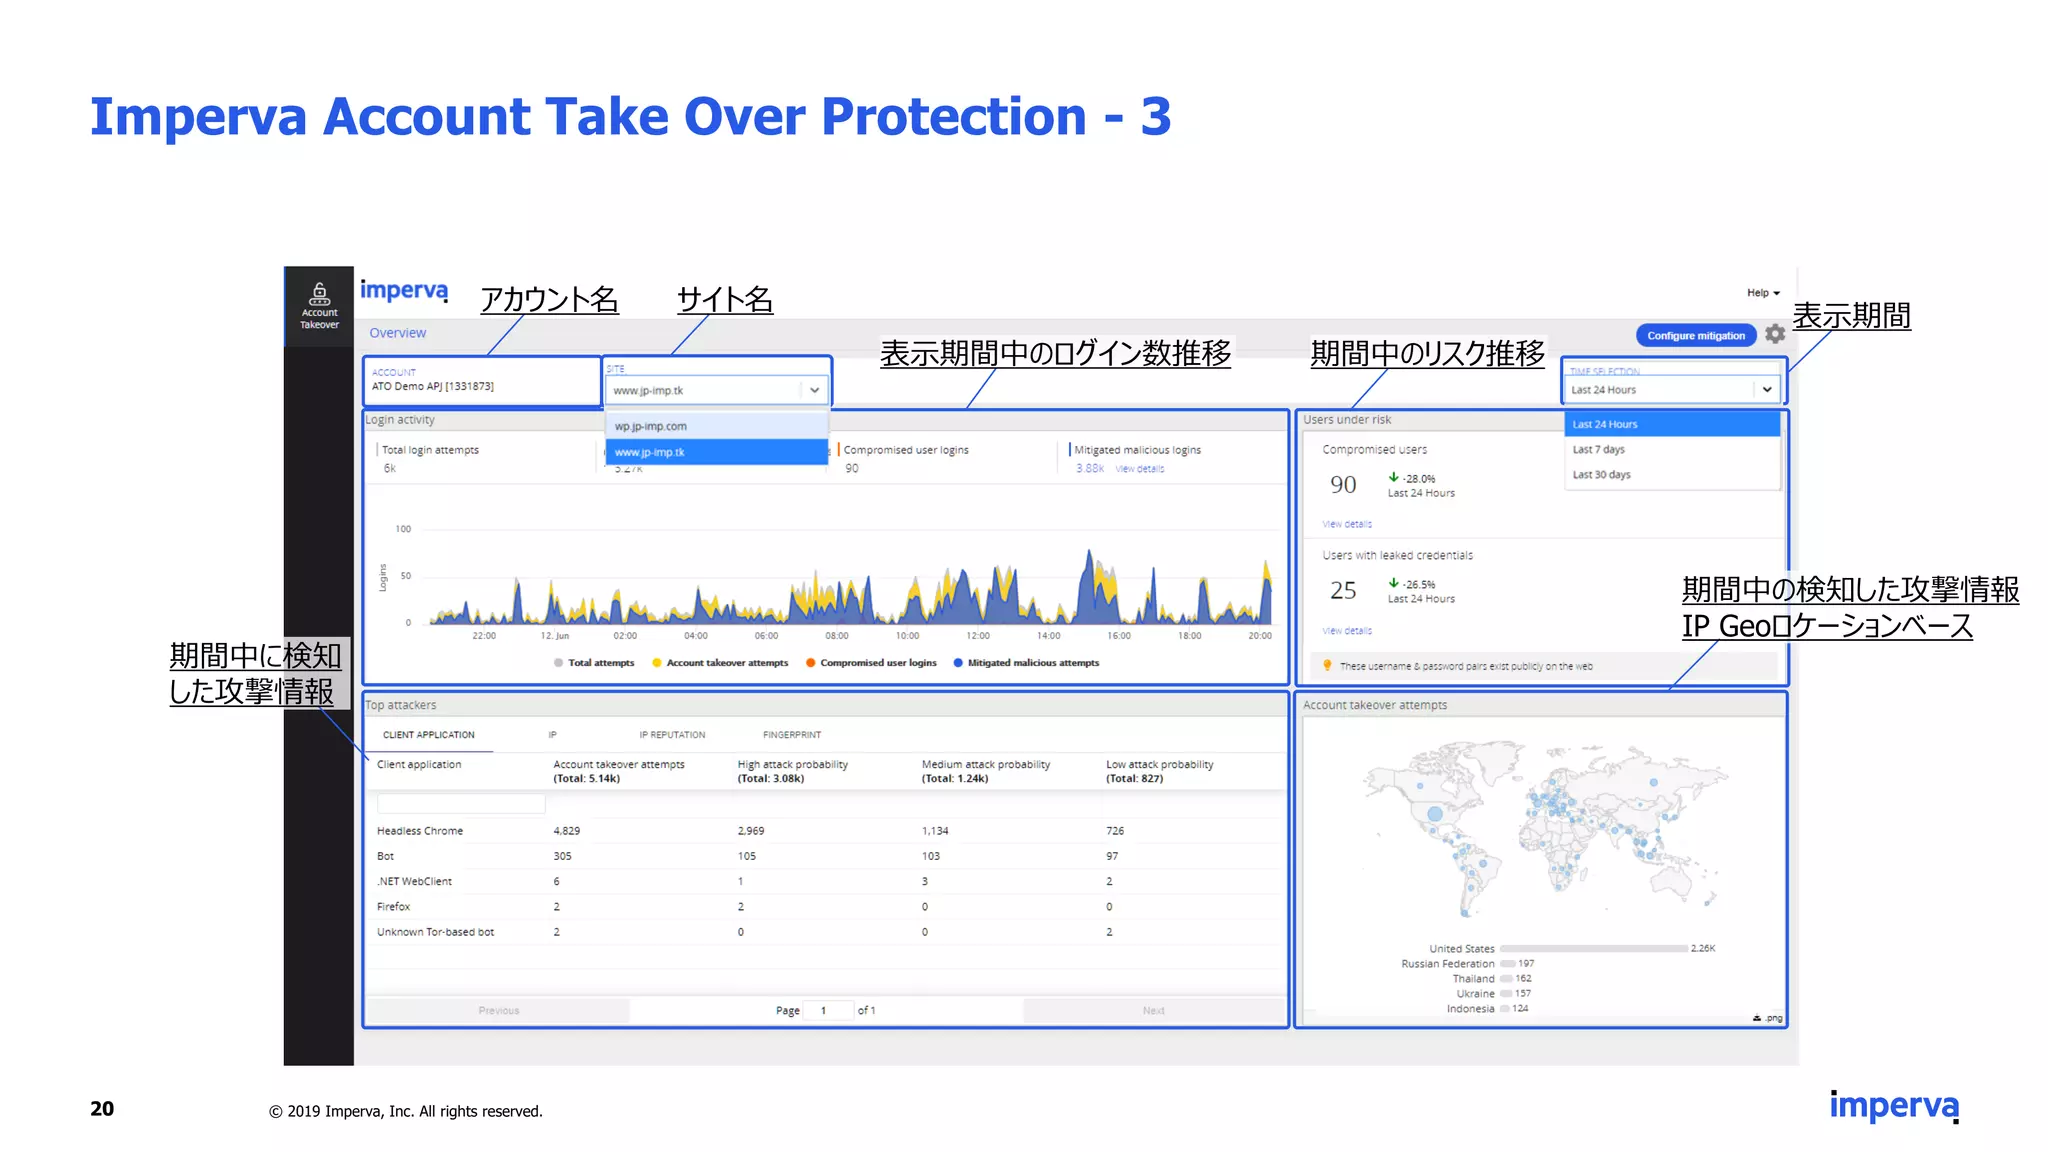Click the Headless Chrome row
2048x1152 pixels.
(x=825, y=831)
